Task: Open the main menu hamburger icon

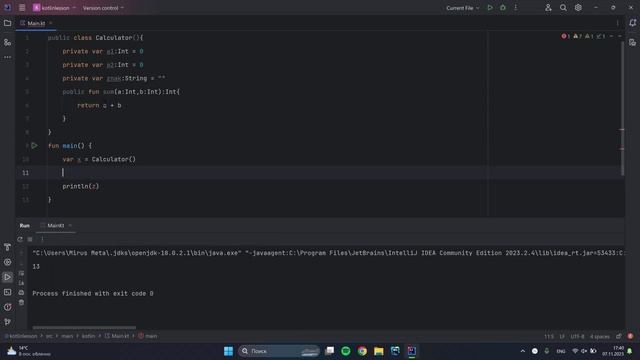Action: click(x=22, y=8)
